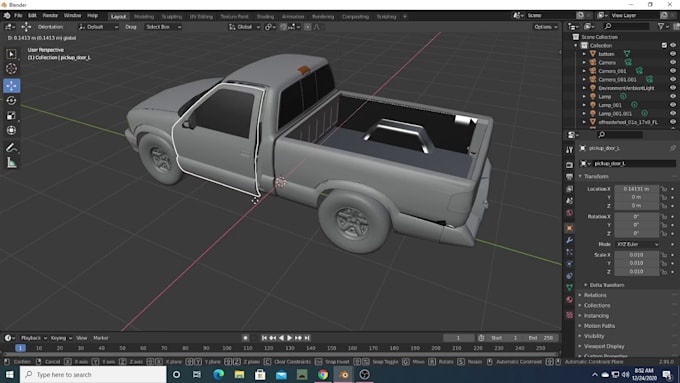This screenshot has width=680, height=383.
Task: Activate the Move tool in left toolbar
Action: (11, 85)
